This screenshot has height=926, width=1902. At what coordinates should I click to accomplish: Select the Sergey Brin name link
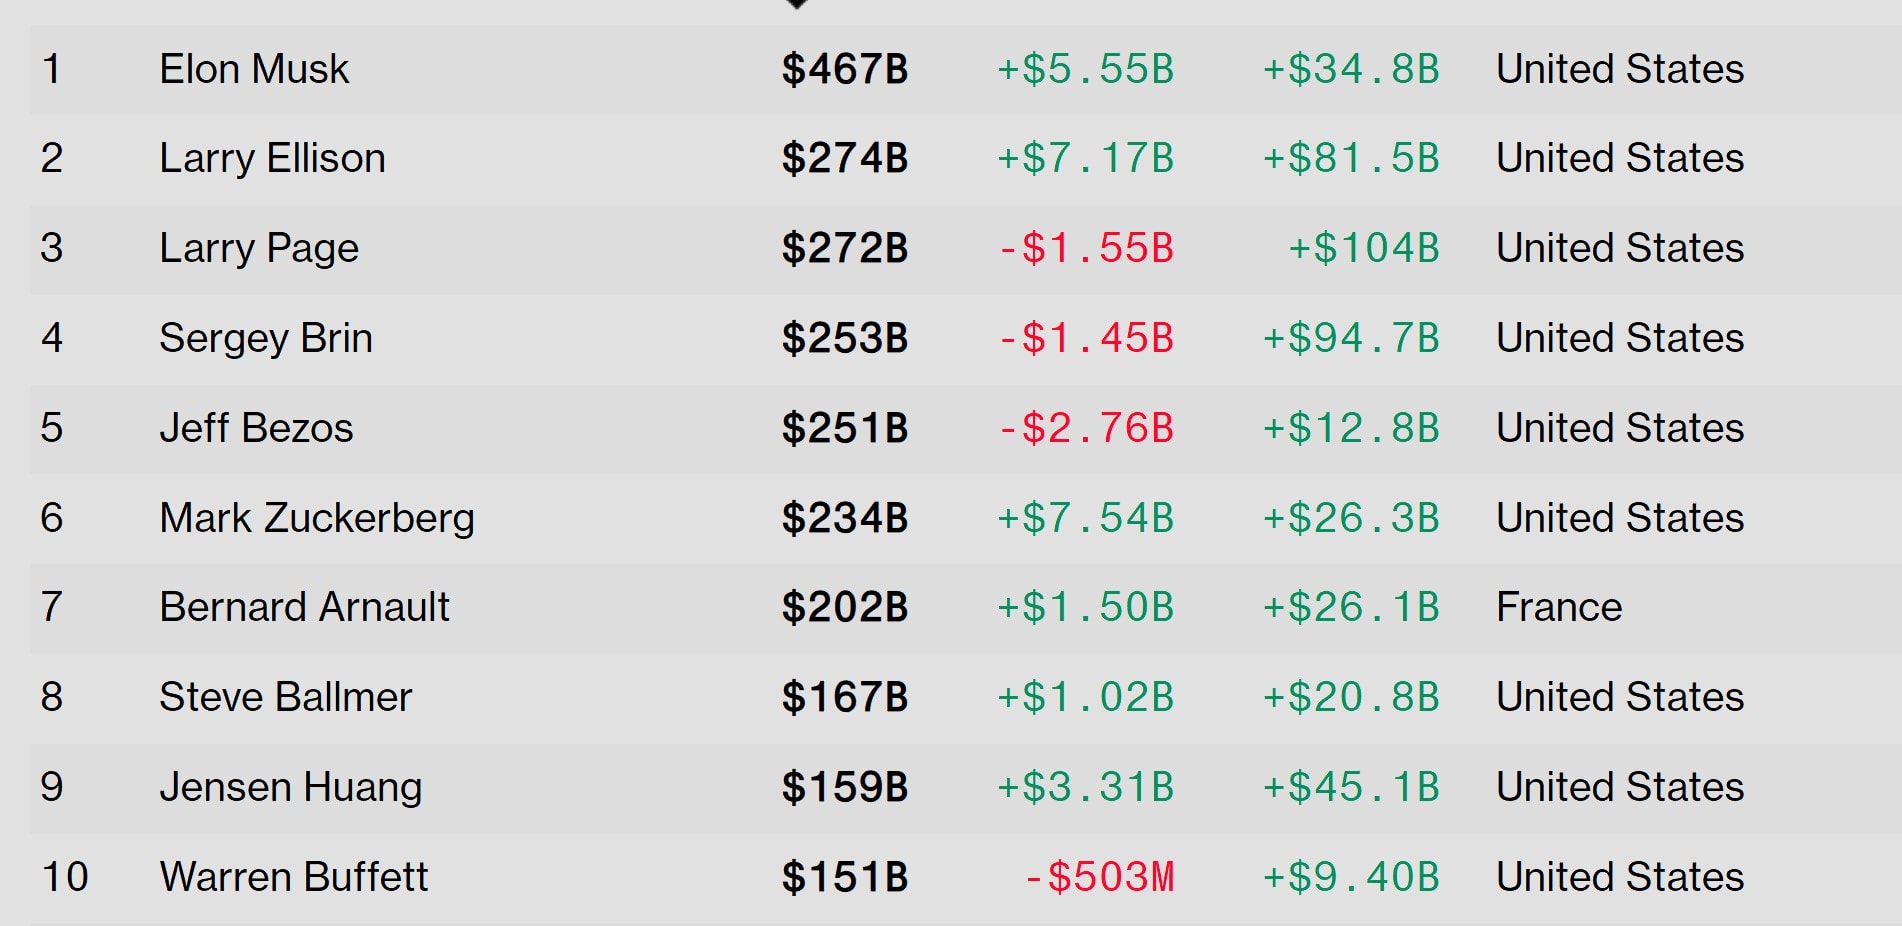(x=266, y=338)
